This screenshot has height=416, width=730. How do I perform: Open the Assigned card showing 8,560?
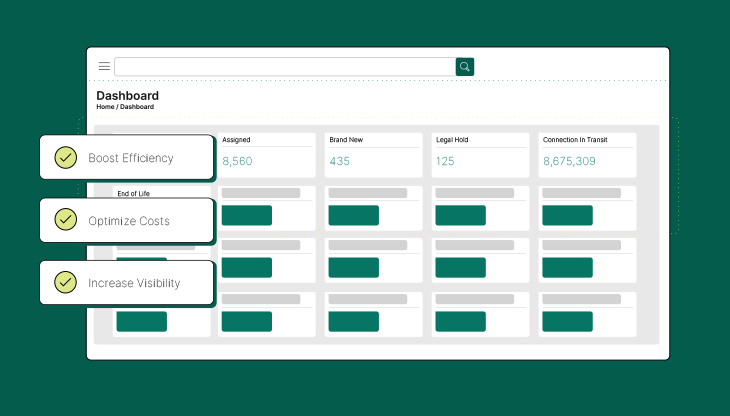click(x=266, y=155)
